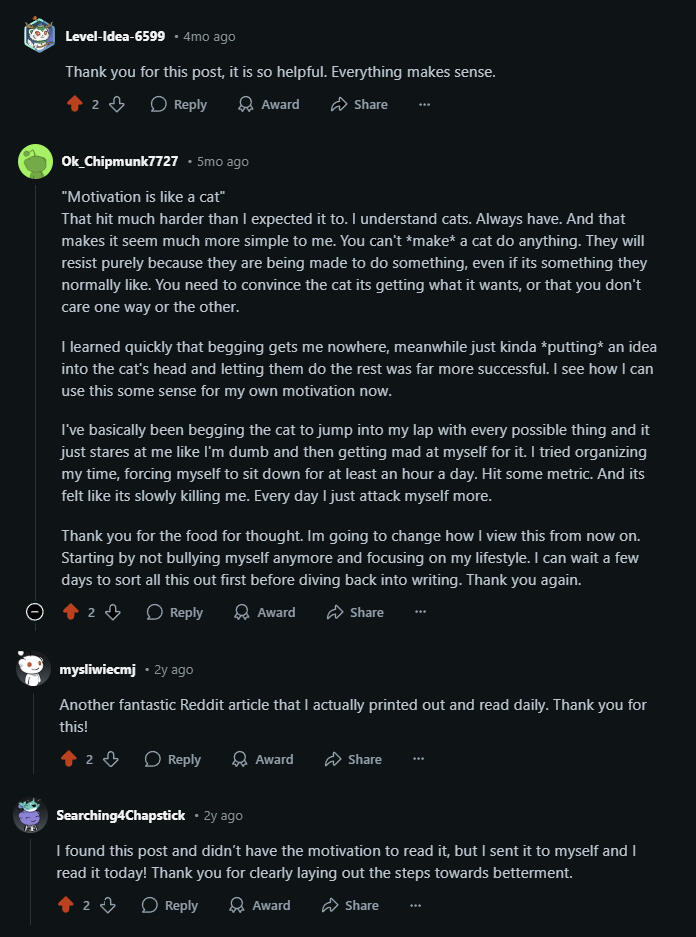The width and height of the screenshot is (696, 937).
Task: Open more options on Ok_Chipmunk7727's comment
Action: [x=420, y=612]
